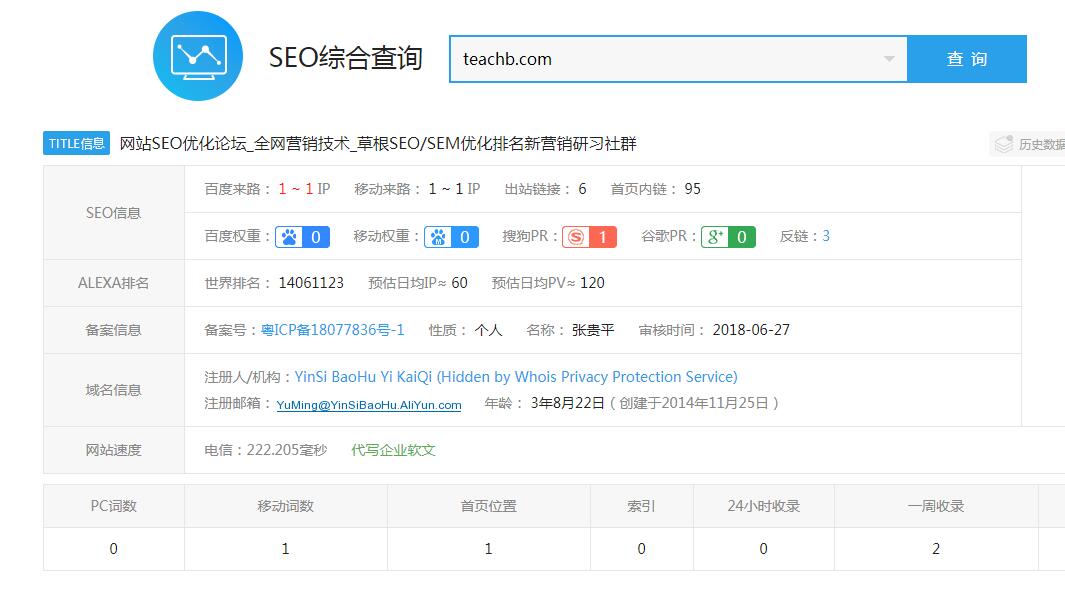Click the TITLE信息 blue label badge

pos(75,143)
